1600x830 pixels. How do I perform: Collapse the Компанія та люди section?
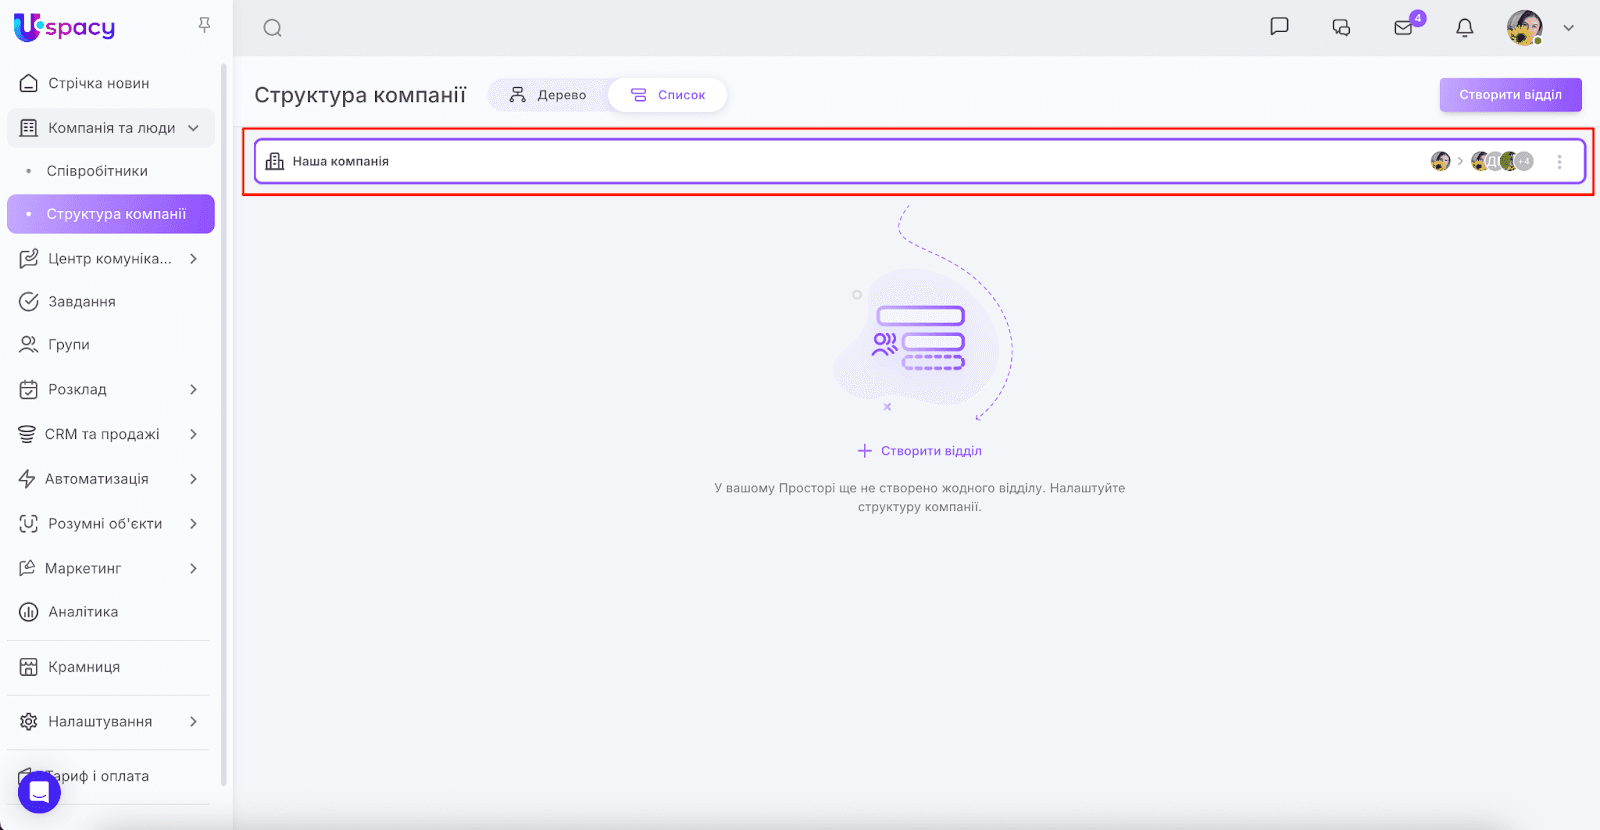tap(193, 128)
